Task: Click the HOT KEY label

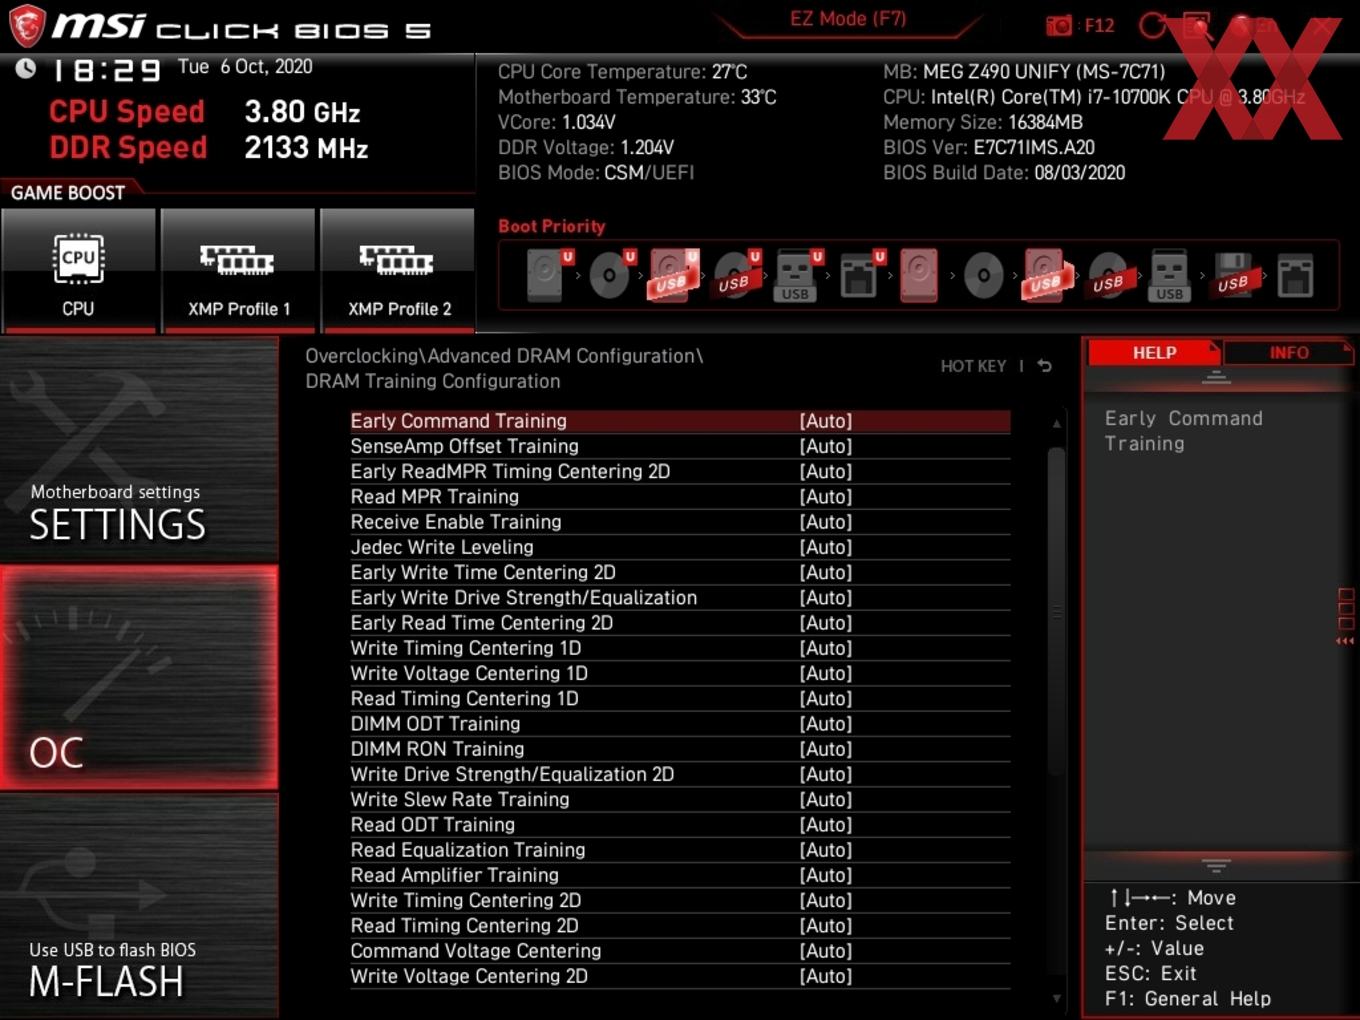Action: 973,366
